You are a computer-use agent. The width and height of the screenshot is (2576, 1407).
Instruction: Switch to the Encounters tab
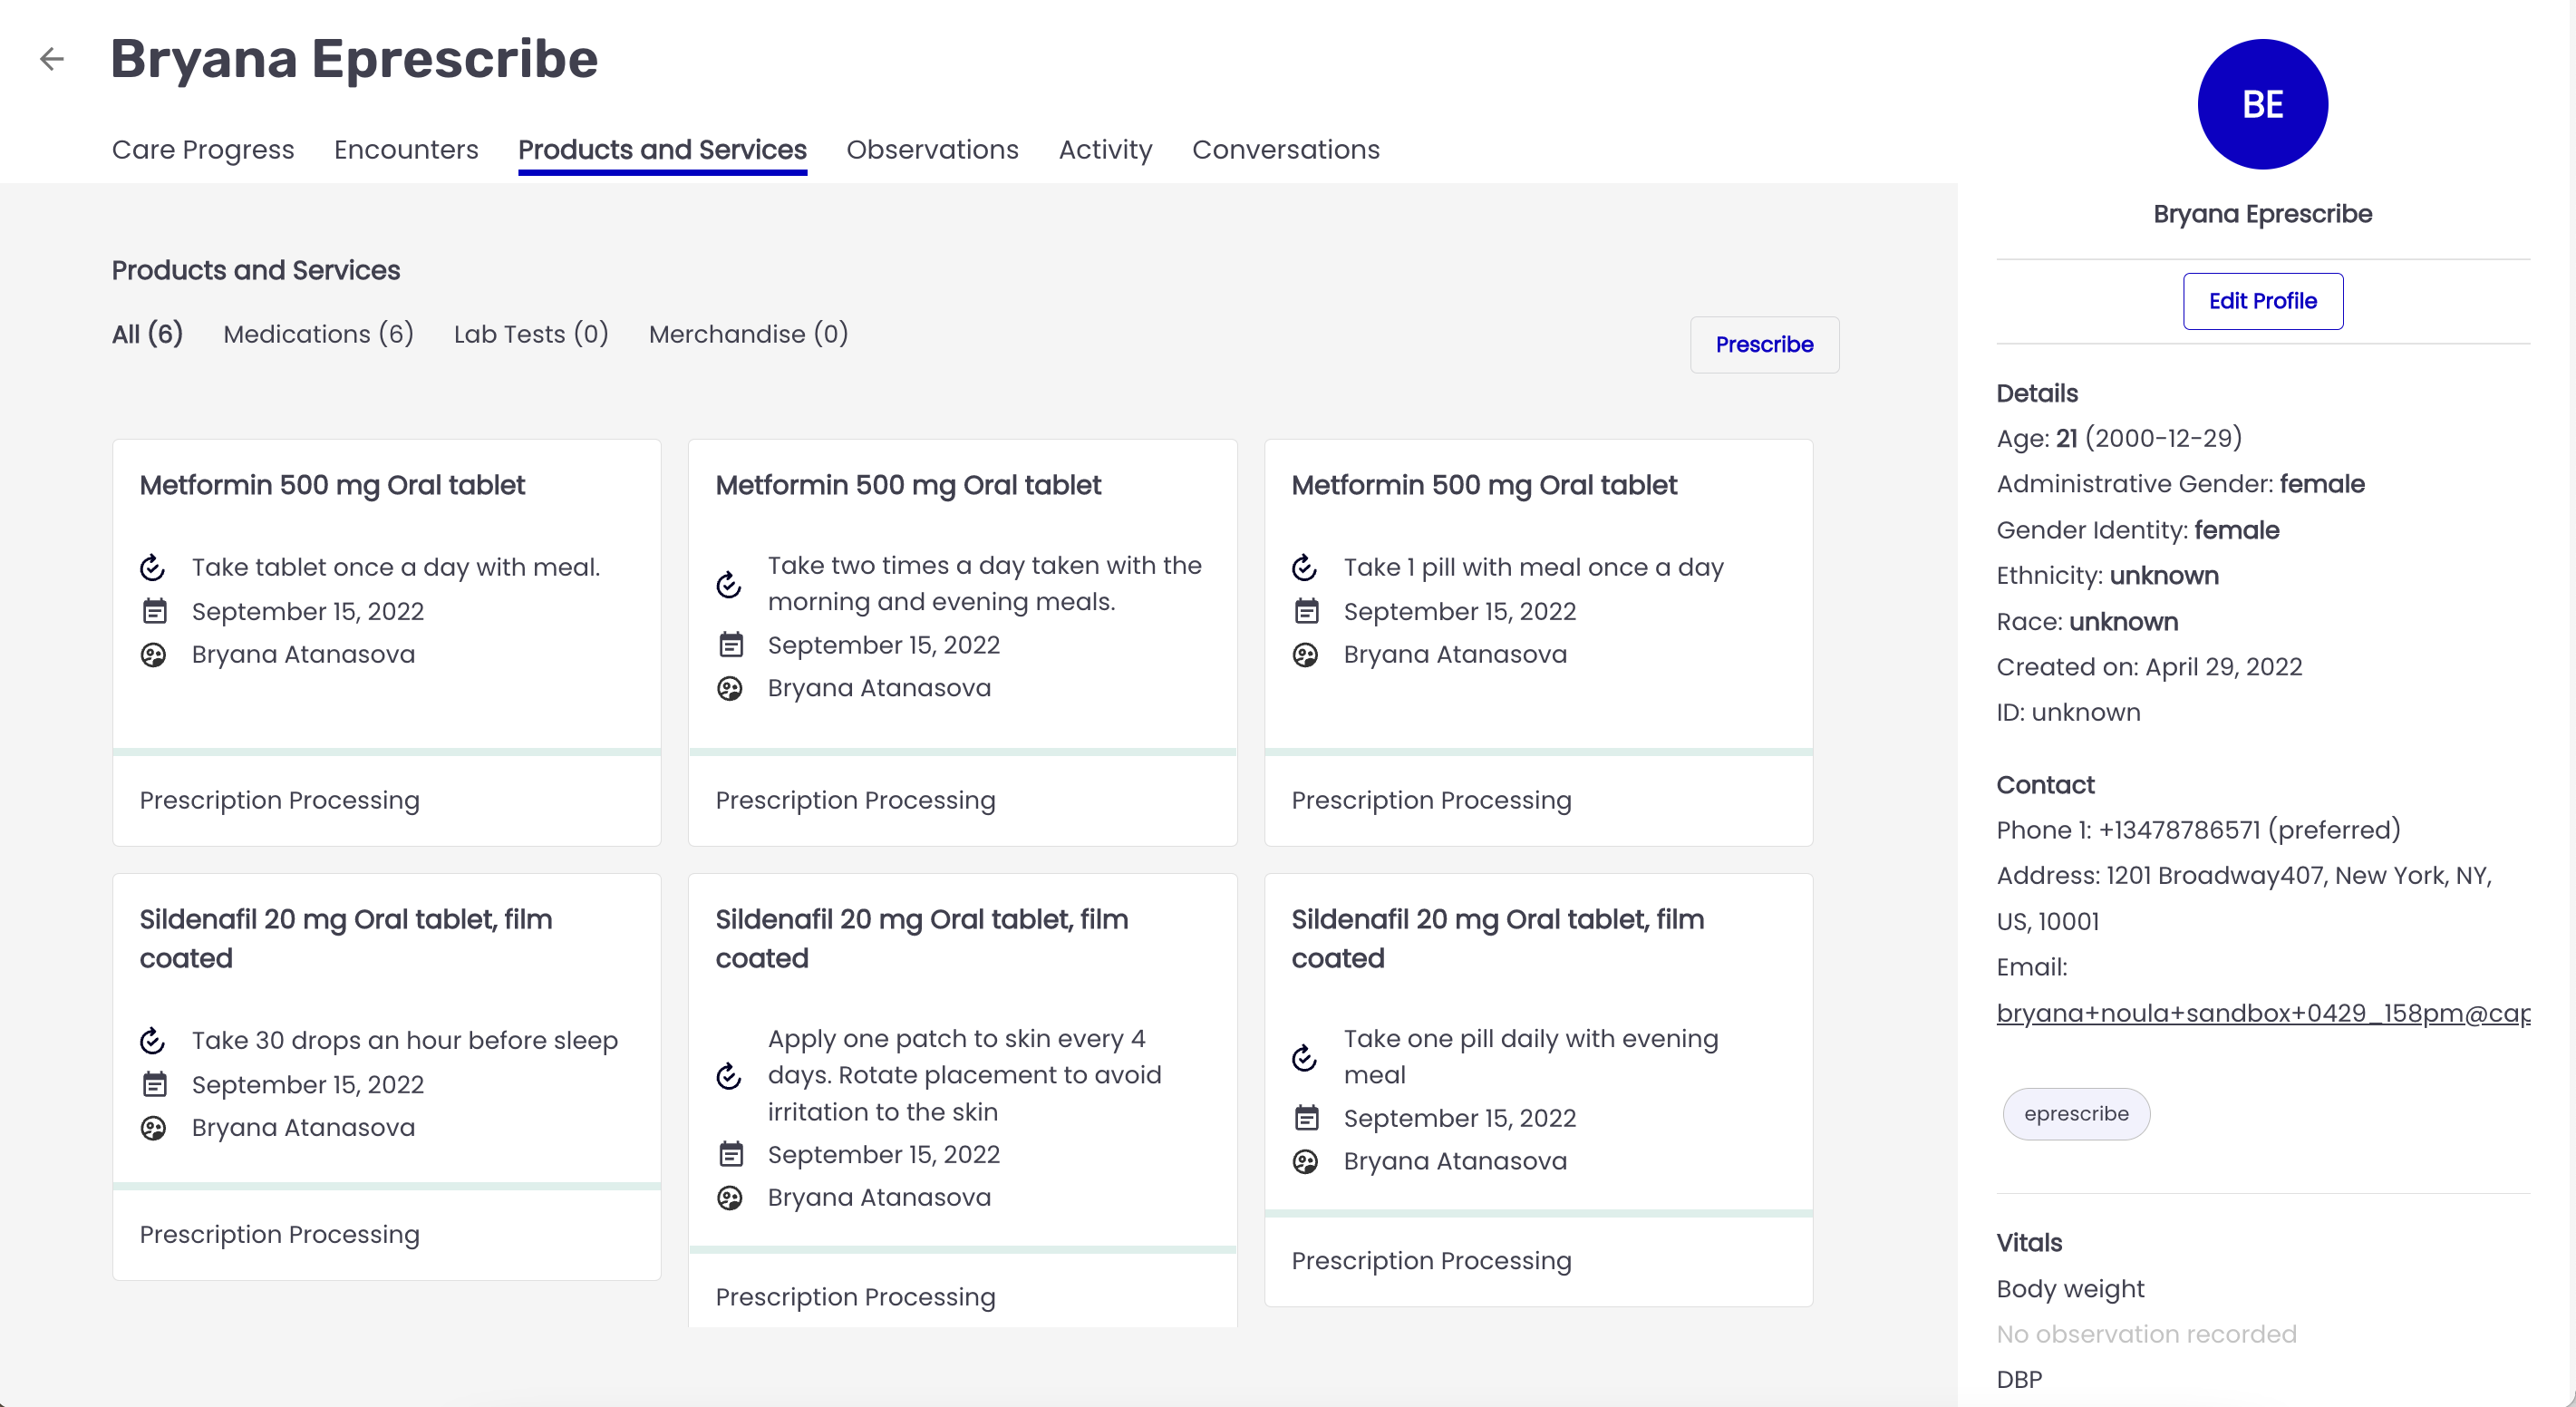coord(406,149)
